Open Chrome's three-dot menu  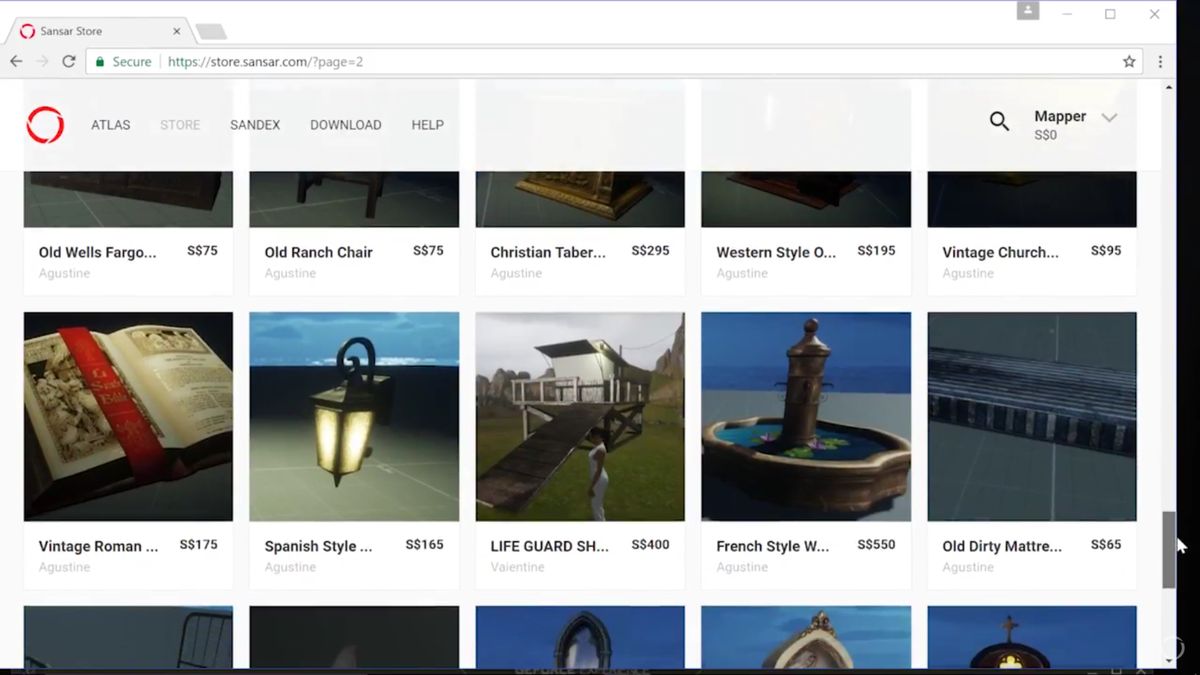coord(1158,61)
